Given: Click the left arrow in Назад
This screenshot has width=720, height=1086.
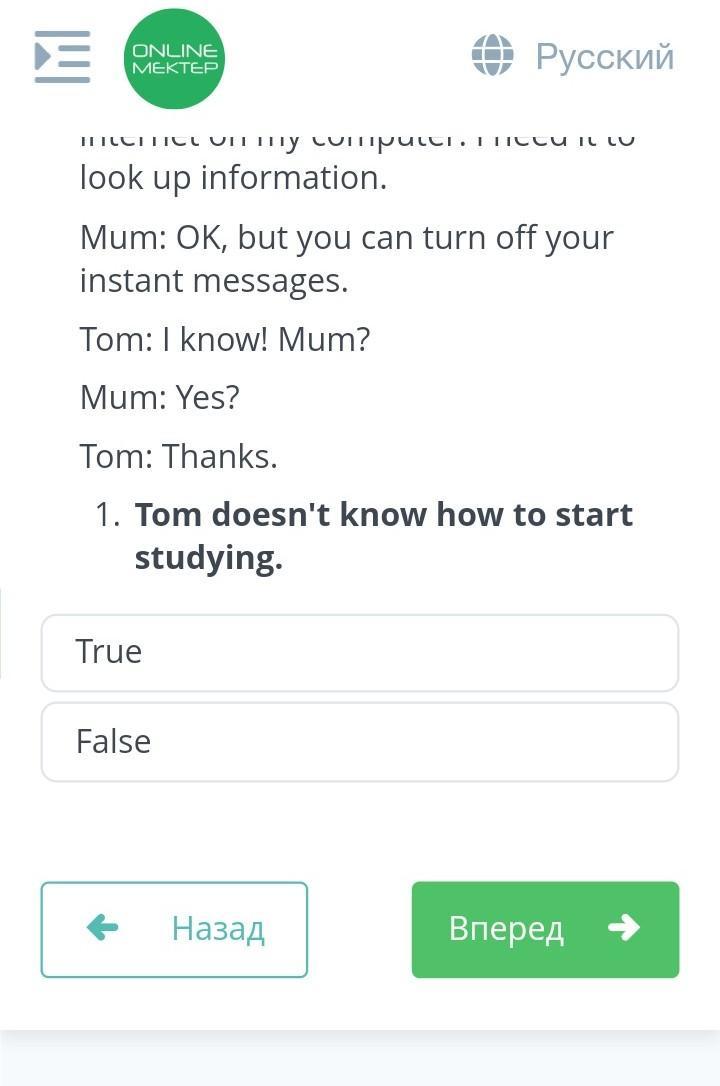Looking at the screenshot, I should tap(103, 928).
